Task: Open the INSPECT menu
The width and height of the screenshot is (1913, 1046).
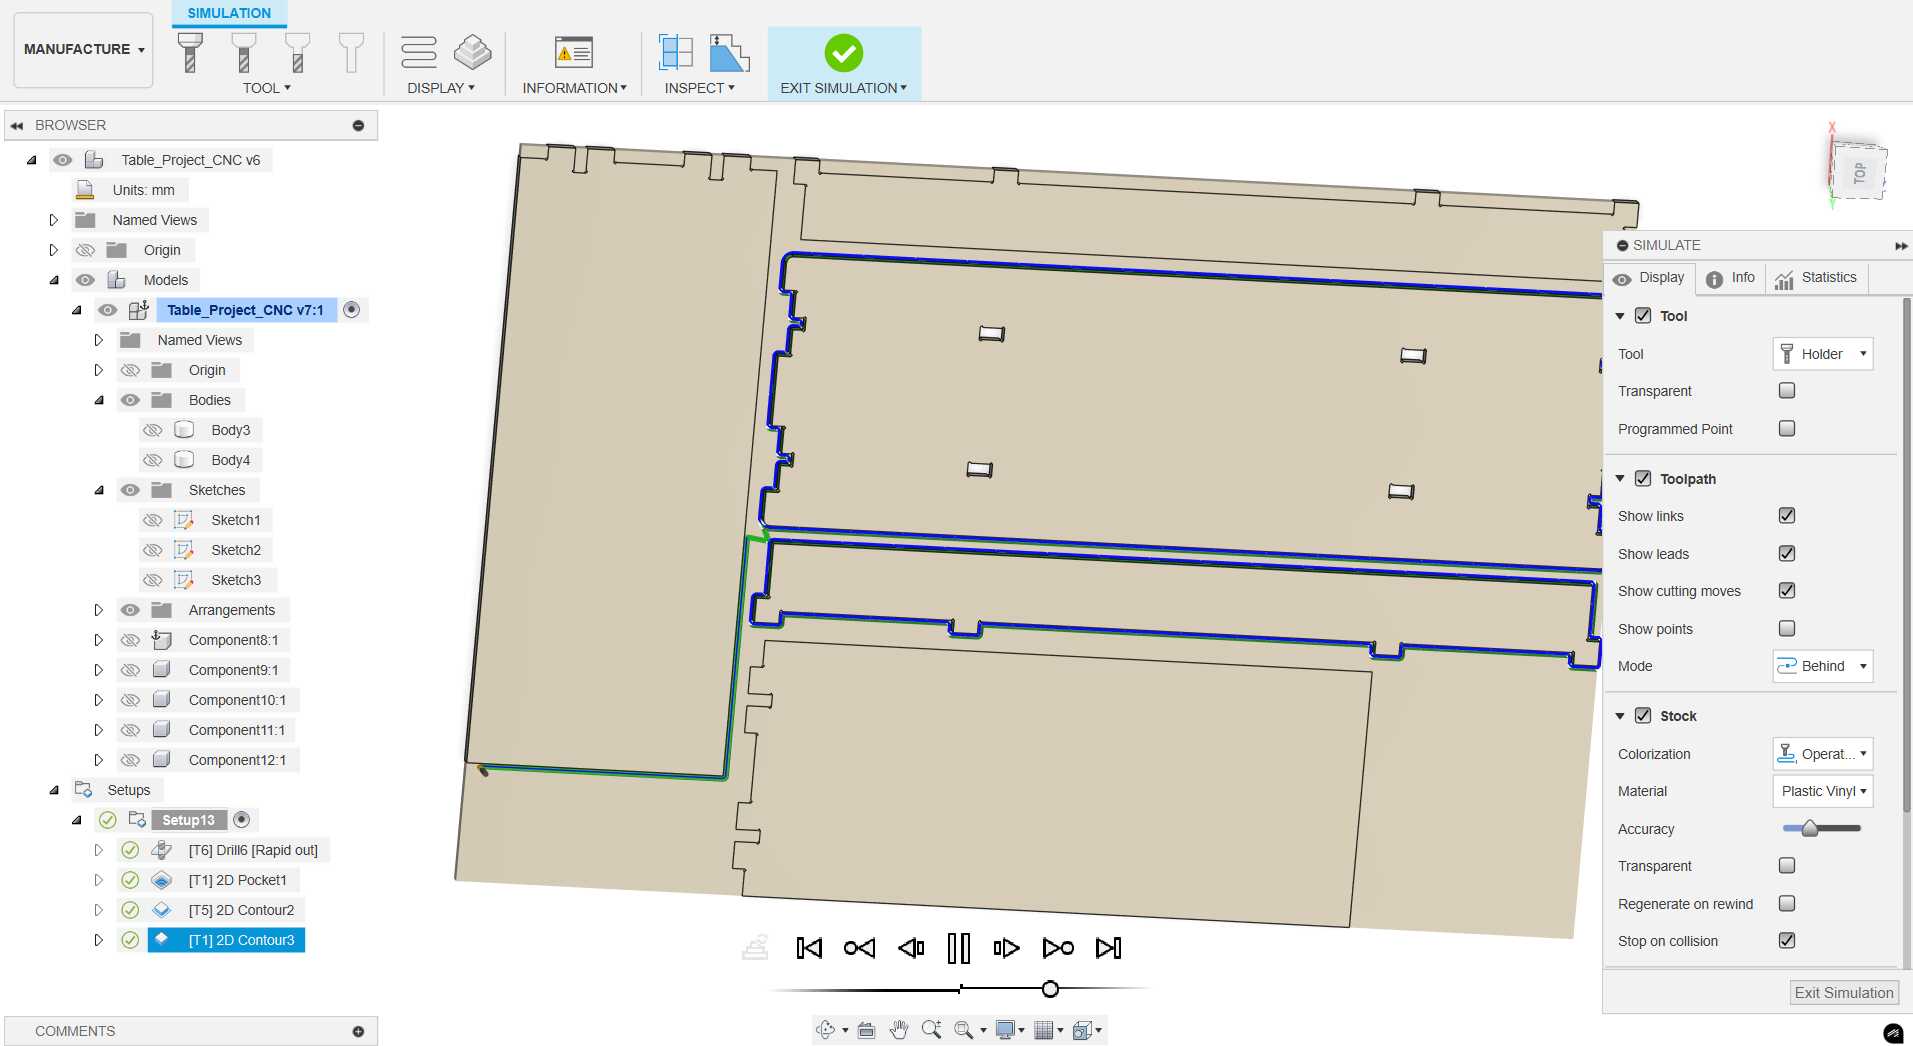Action: point(699,88)
